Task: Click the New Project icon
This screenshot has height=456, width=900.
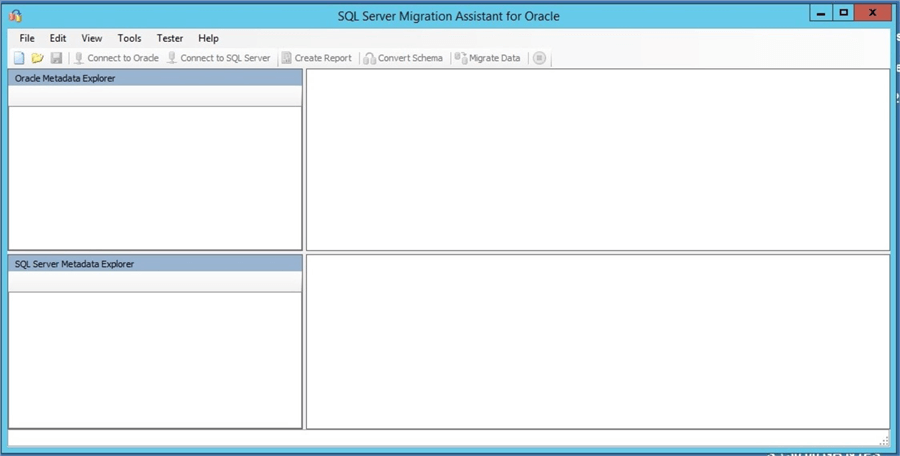Action: coord(19,58)
